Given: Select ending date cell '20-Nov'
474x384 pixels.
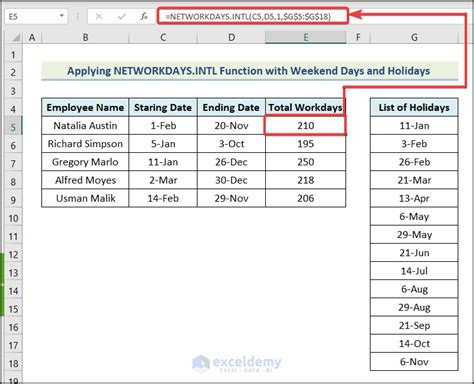Looking at the screenshot, I should 231,126.
